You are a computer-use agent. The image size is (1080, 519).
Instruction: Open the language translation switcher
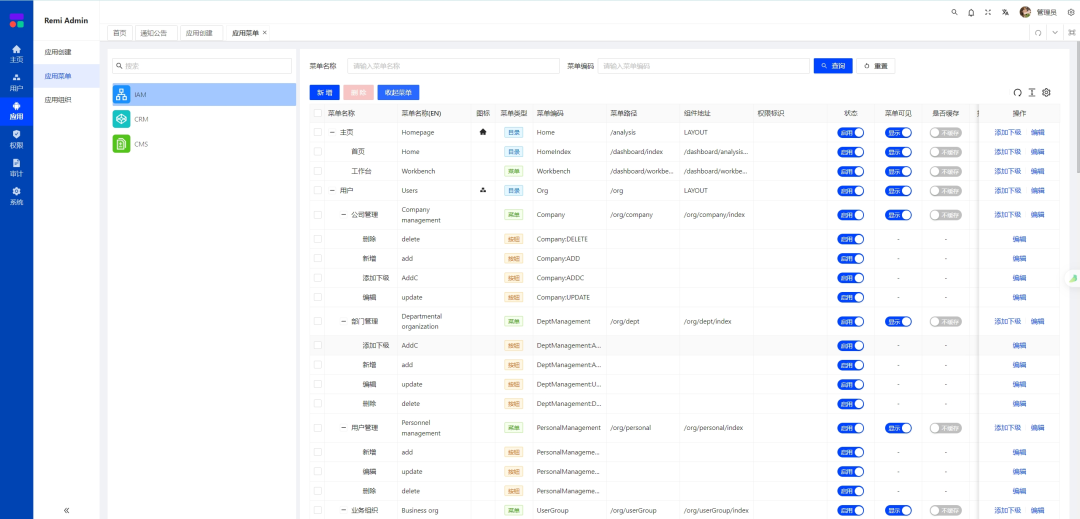click(1005, 12)
